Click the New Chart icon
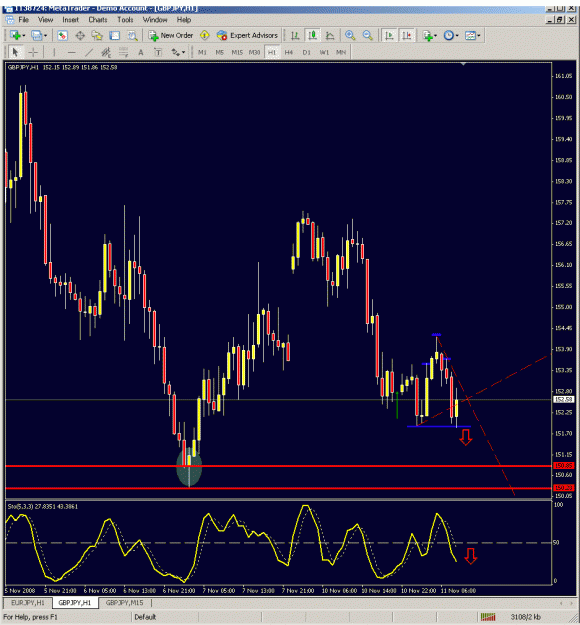This screenshot has height=625, width=580. (15, 35)
